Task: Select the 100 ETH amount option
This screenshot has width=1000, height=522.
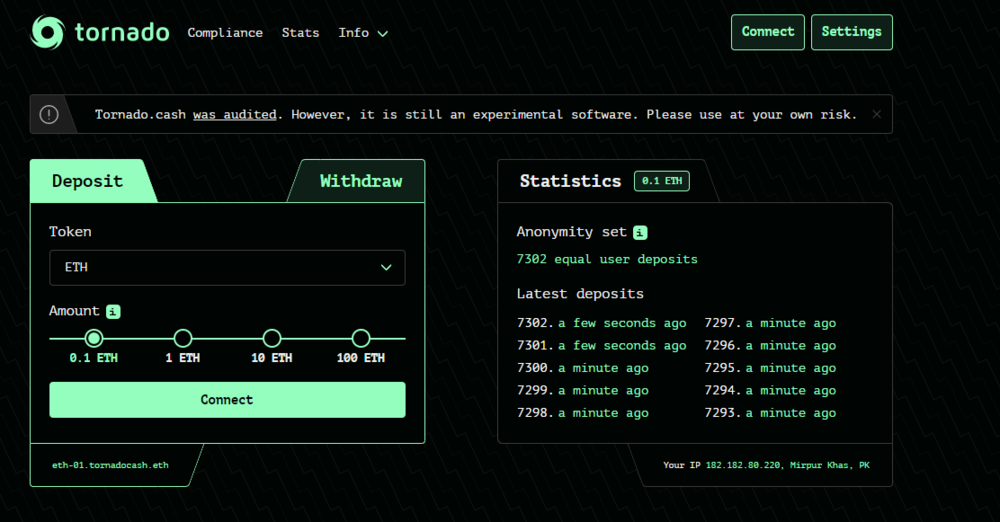Action: 361,338
